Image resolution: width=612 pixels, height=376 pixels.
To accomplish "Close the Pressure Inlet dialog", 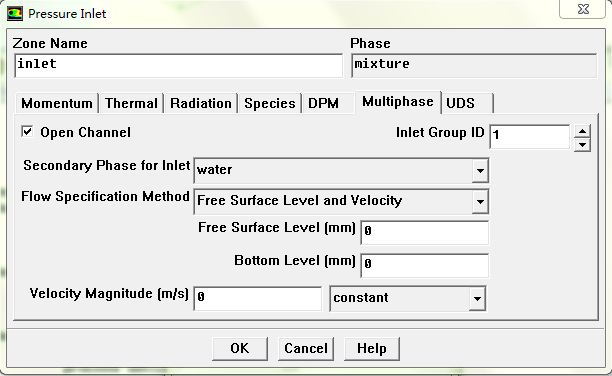I will (583, 9).
